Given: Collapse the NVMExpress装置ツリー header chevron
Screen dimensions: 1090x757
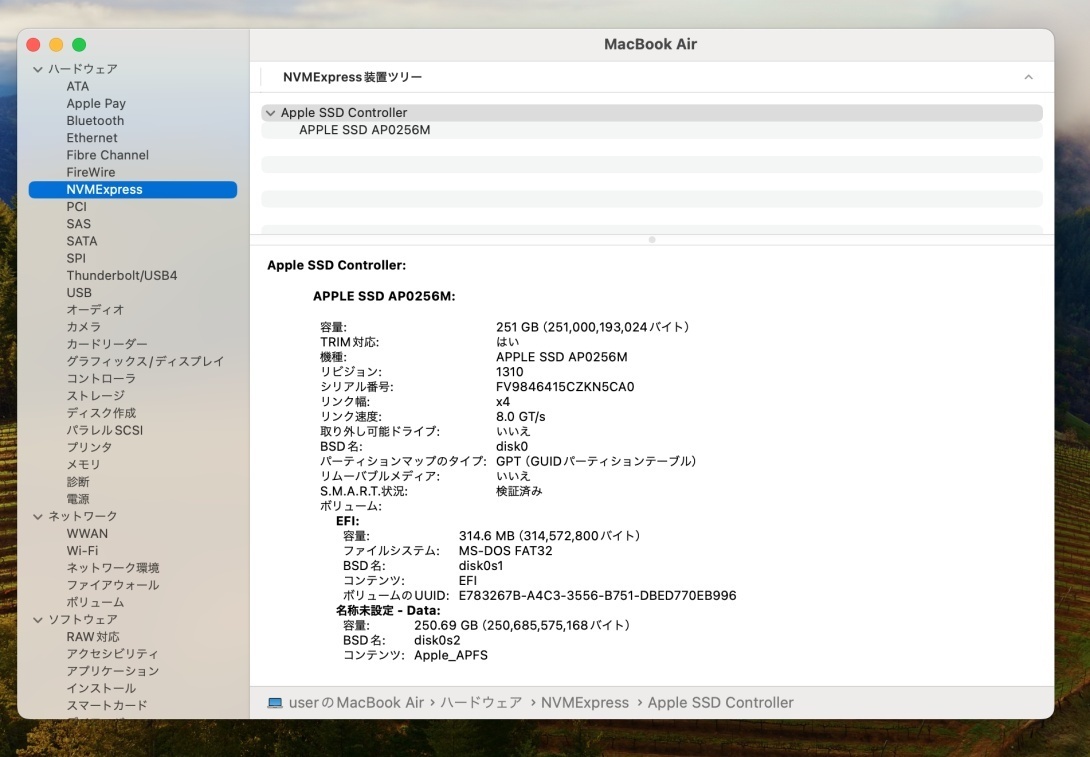Looking at the screenshot, I should (1028, 77).
